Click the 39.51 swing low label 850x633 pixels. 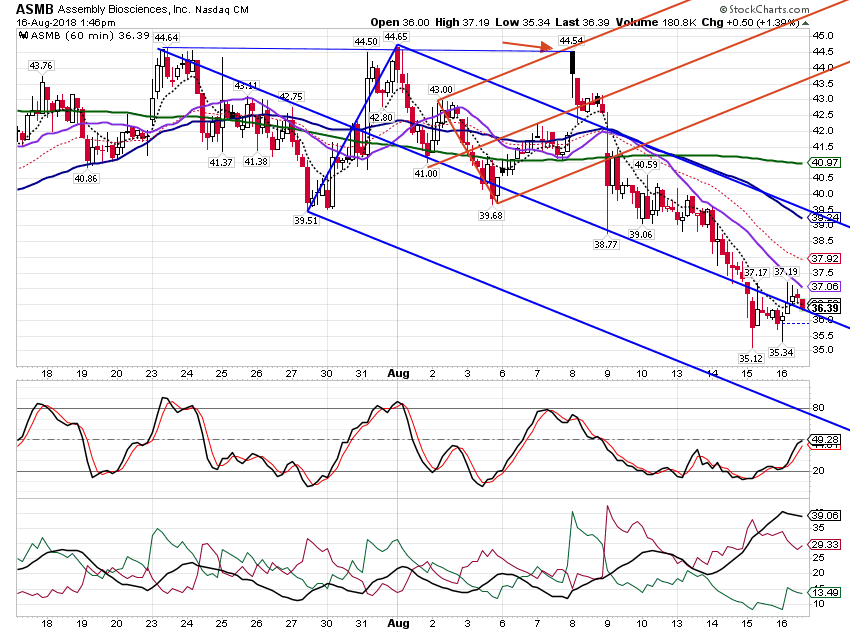(306, 221)
